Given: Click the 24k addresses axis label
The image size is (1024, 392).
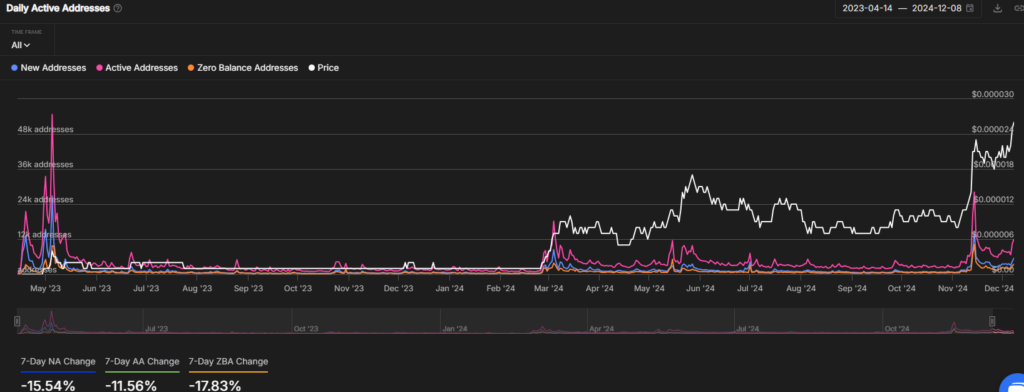Looking at the screenshot, I should coord(46,199).
